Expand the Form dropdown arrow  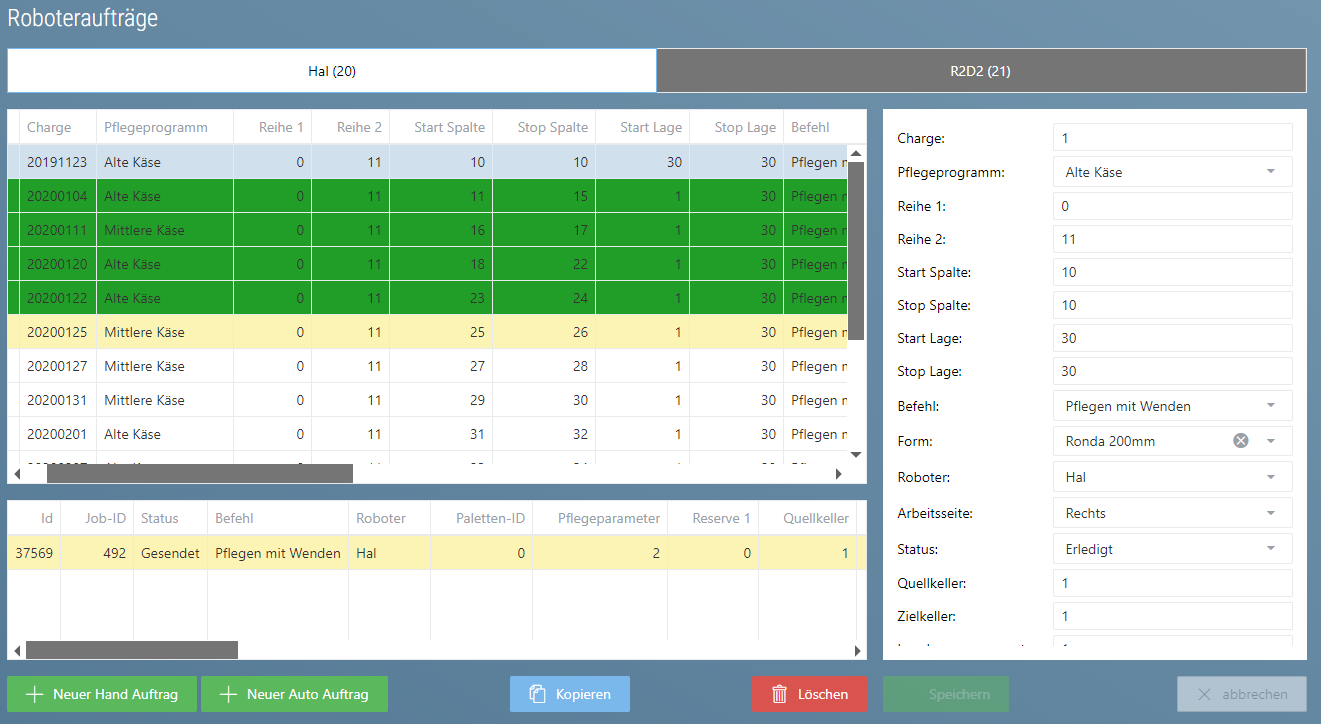1271,441
